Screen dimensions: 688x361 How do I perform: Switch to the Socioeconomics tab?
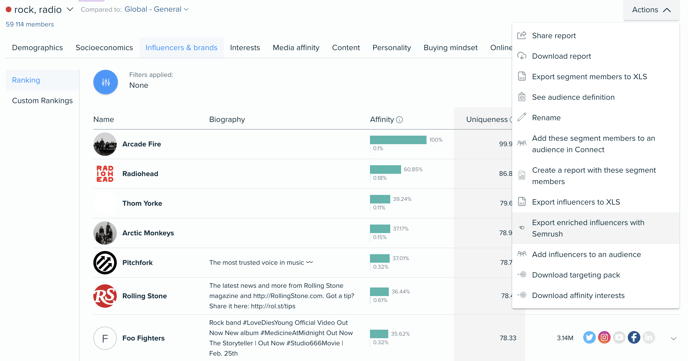point(104,47)
